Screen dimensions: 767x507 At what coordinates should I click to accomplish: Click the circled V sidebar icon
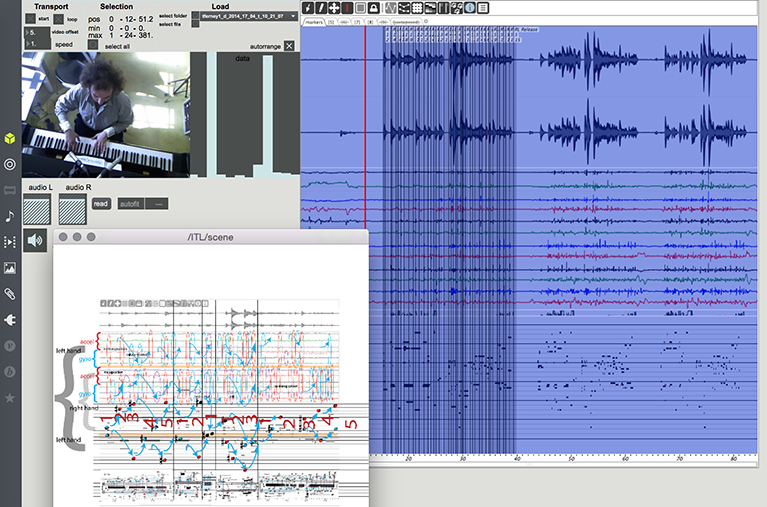[x=10, y=346]
